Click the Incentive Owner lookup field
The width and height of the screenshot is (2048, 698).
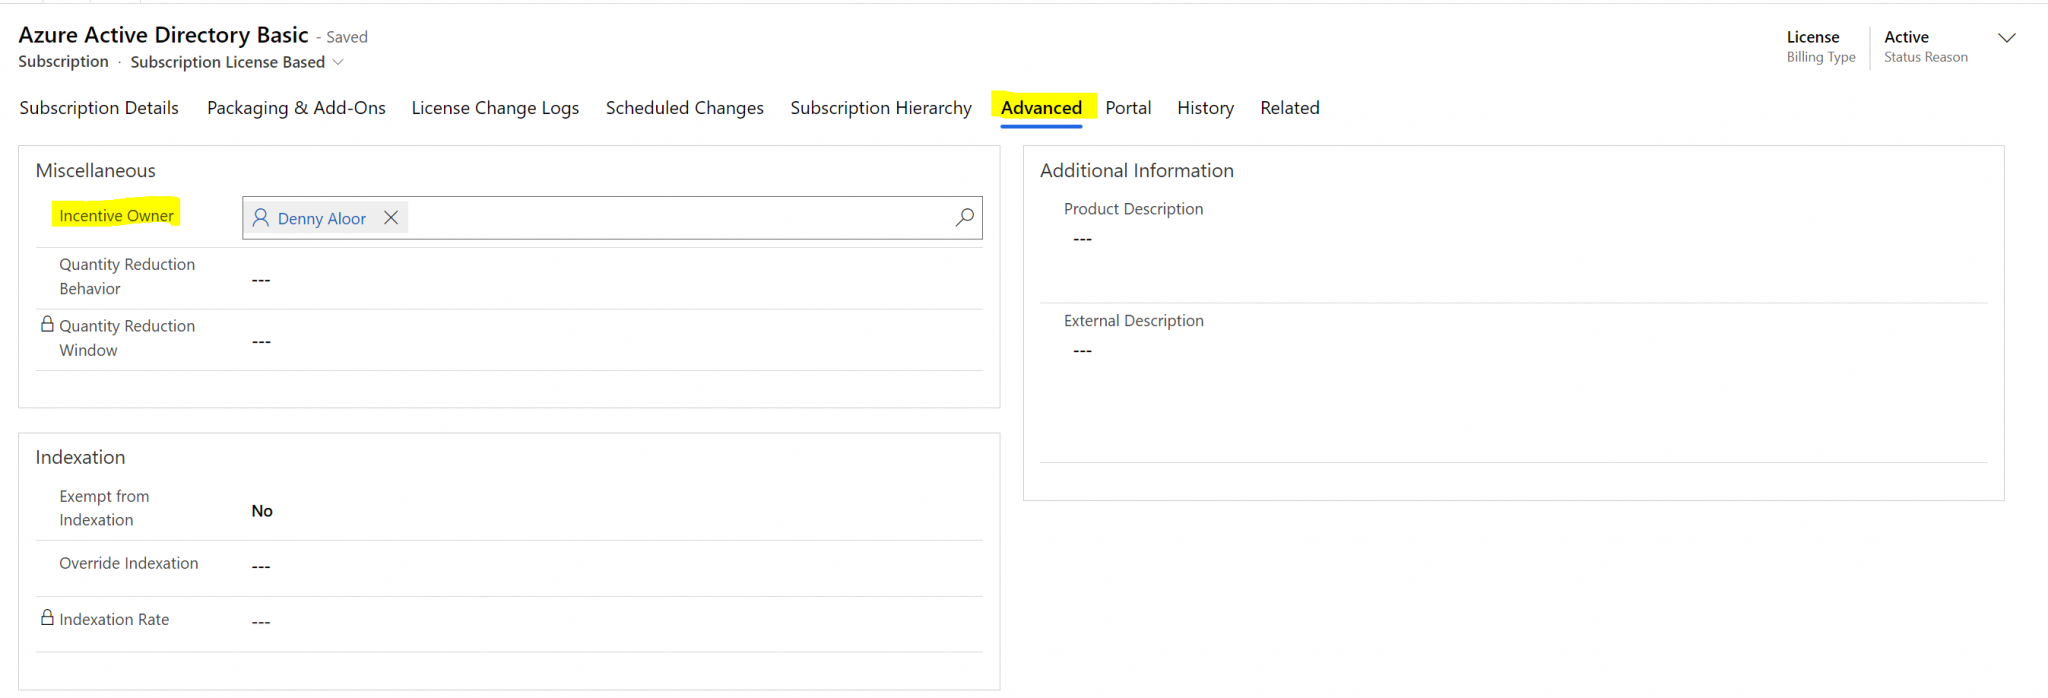[x=612, y=218]
